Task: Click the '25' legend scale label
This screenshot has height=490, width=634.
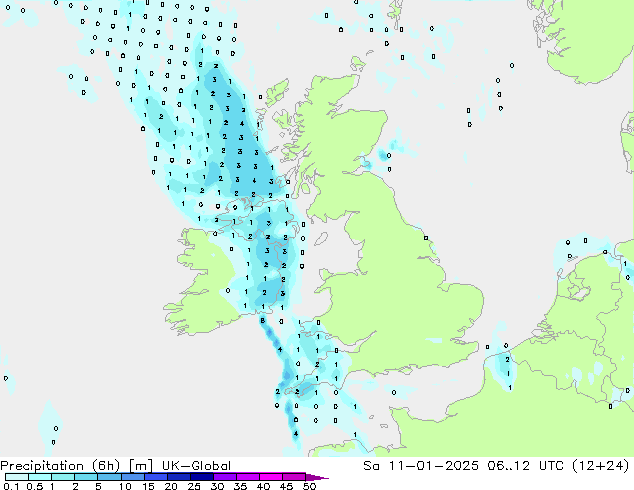Action: point(194,486)
